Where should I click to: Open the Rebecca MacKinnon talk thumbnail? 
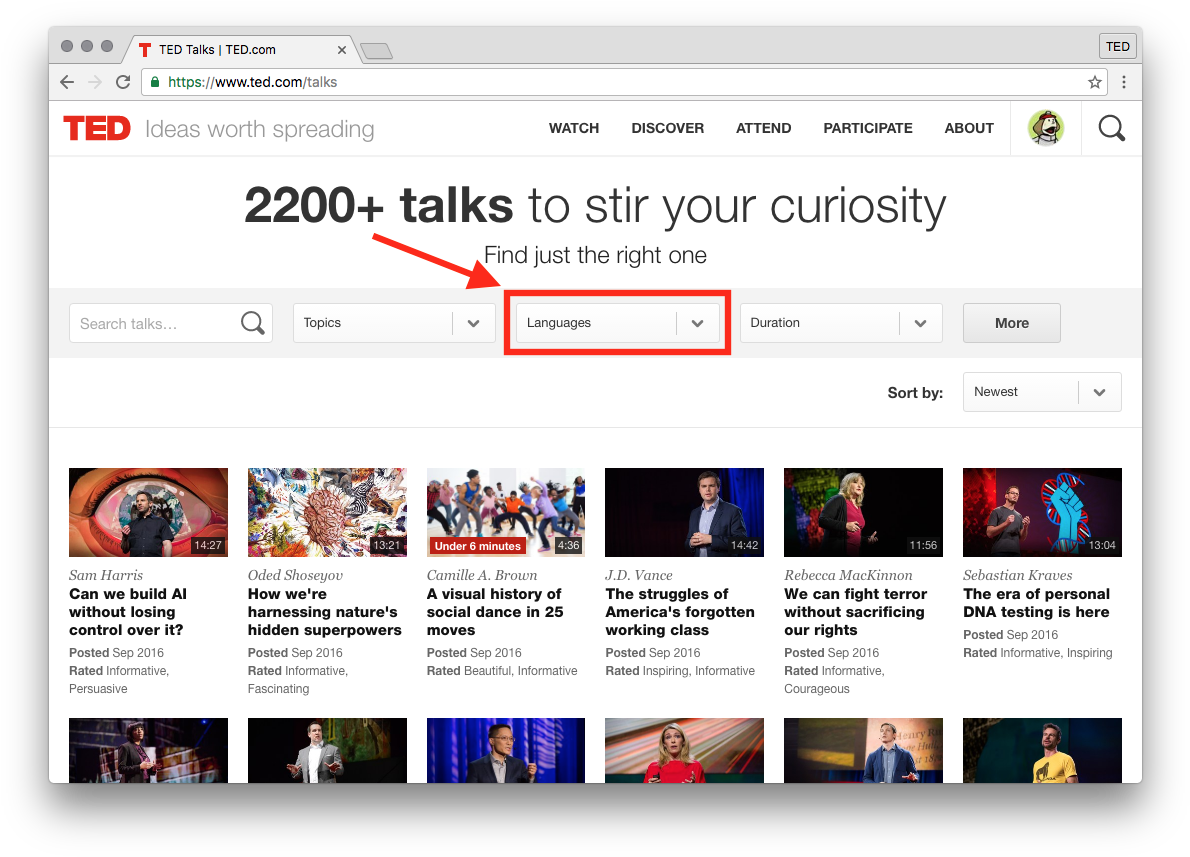click(x=864, y=512)
